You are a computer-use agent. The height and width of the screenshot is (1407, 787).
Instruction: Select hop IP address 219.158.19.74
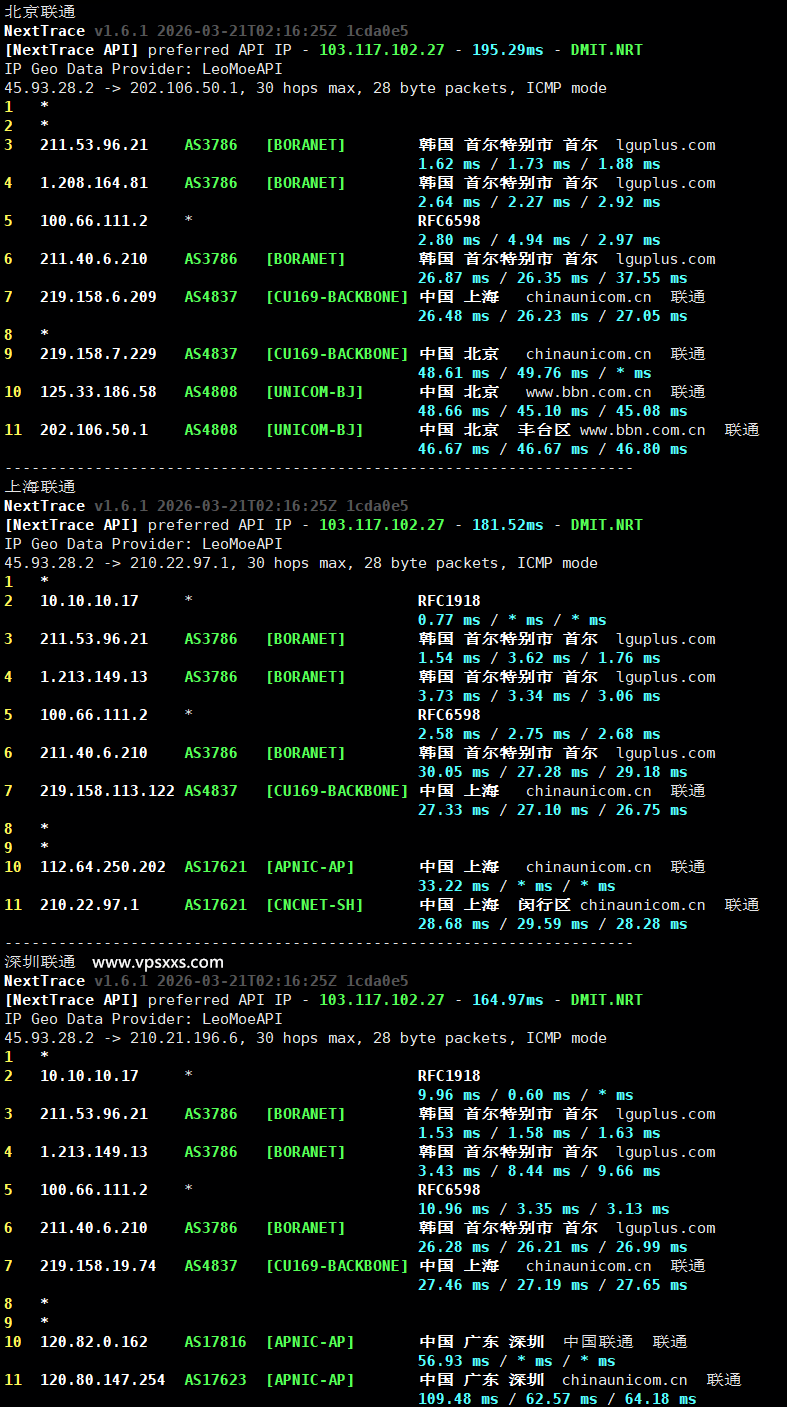pyautogui.click(x=98, y=1266)
